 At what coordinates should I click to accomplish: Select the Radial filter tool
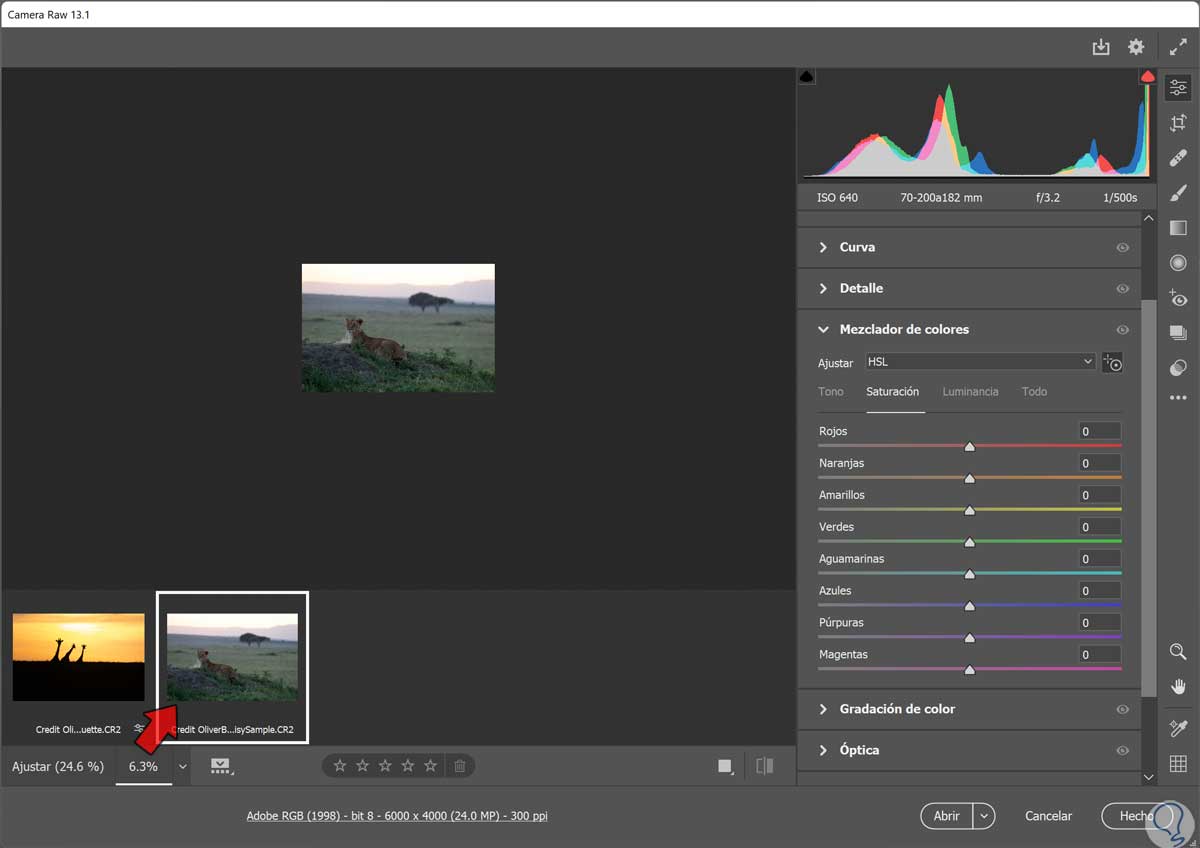tap(1178, 263)
